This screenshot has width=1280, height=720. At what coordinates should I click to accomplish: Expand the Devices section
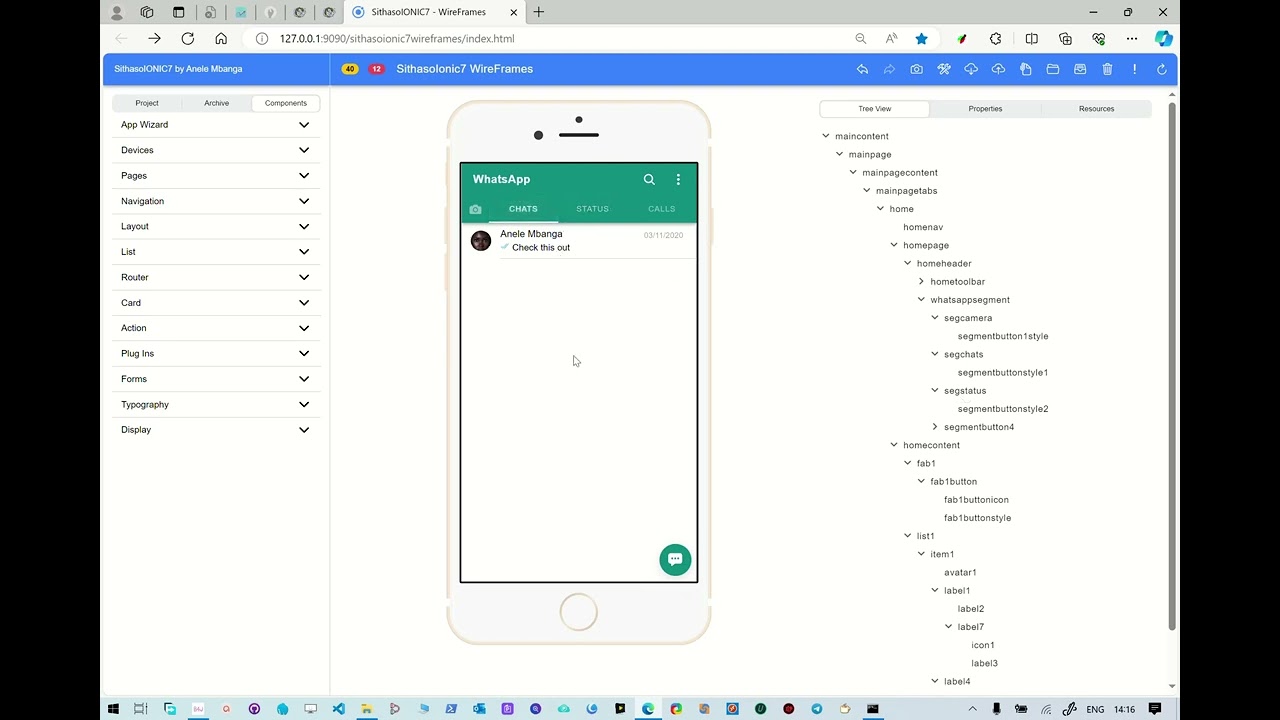216,150
